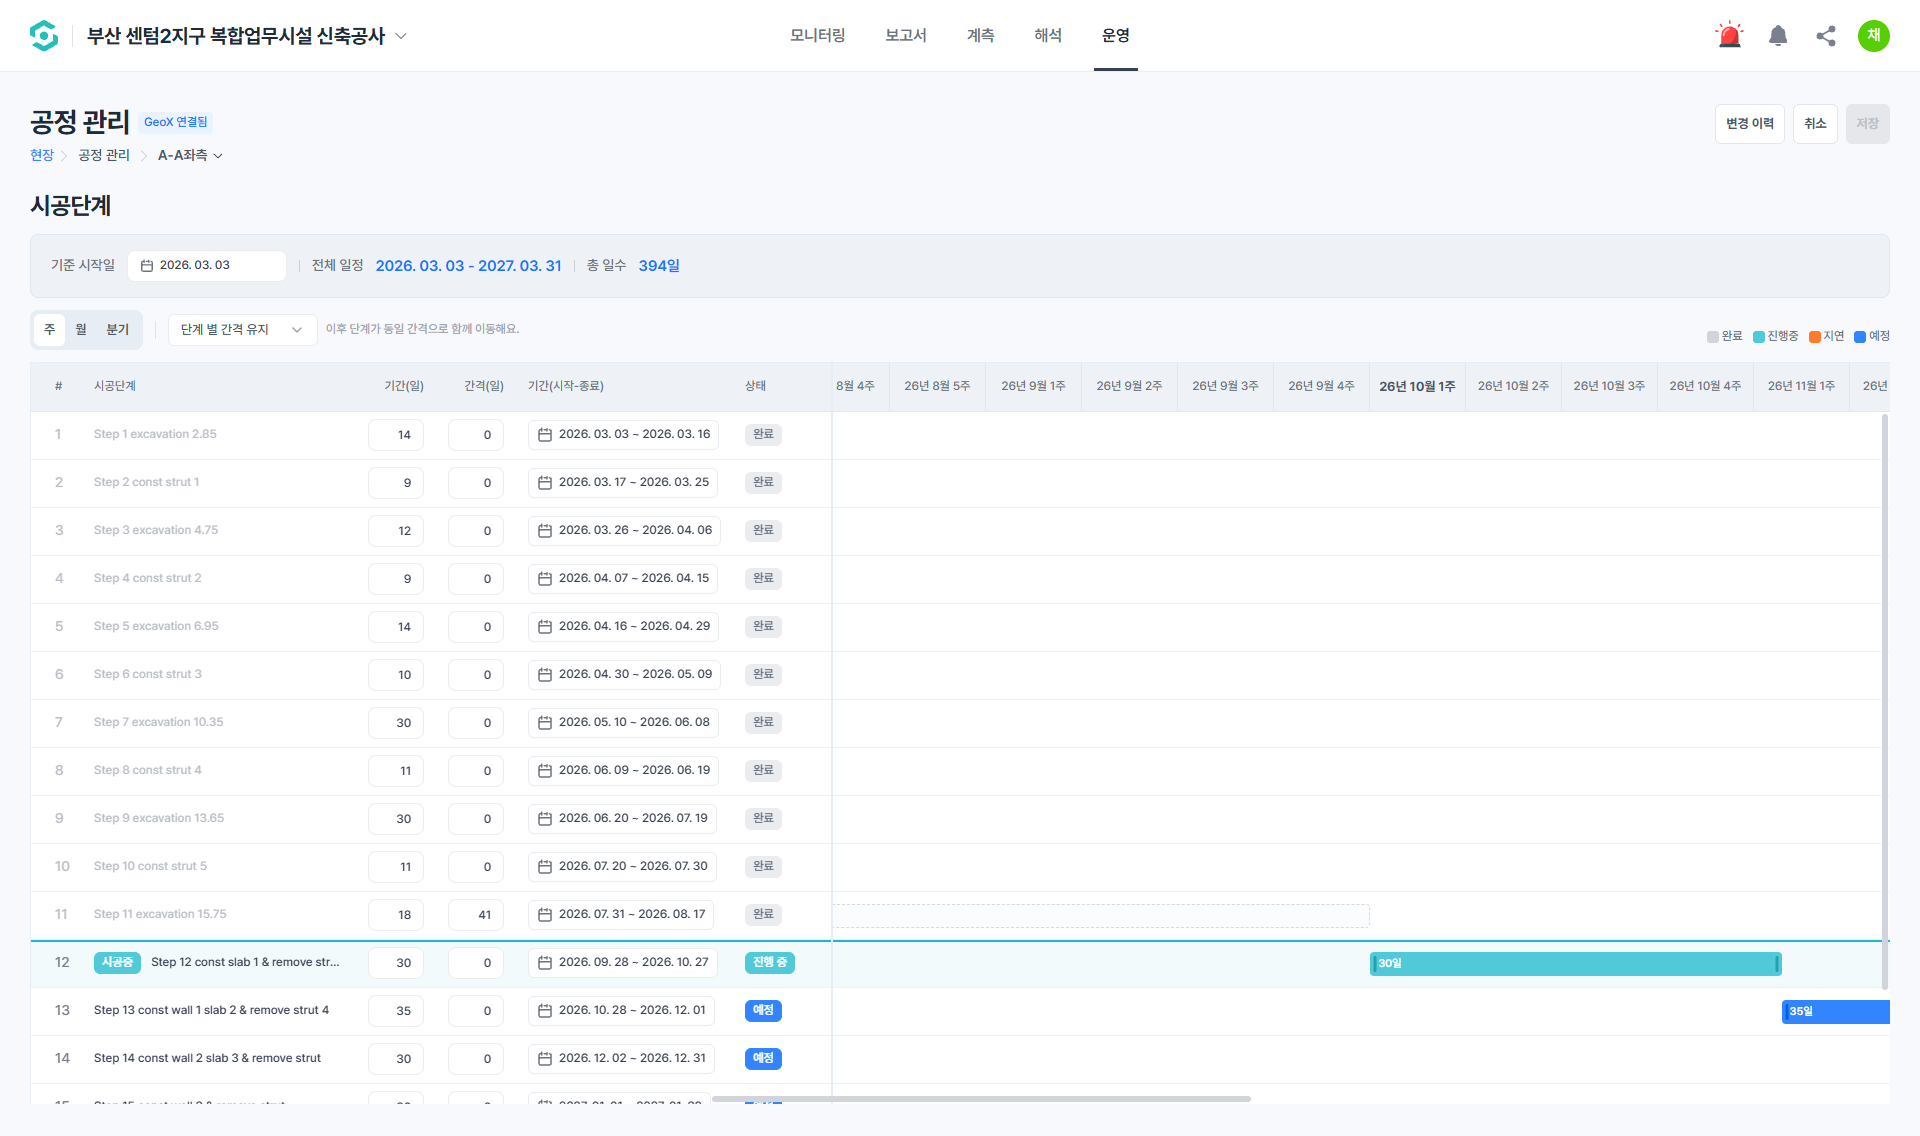Switch to the 해석 tab
This screenshot has height=1136, width=1920.
point(1048,36)
